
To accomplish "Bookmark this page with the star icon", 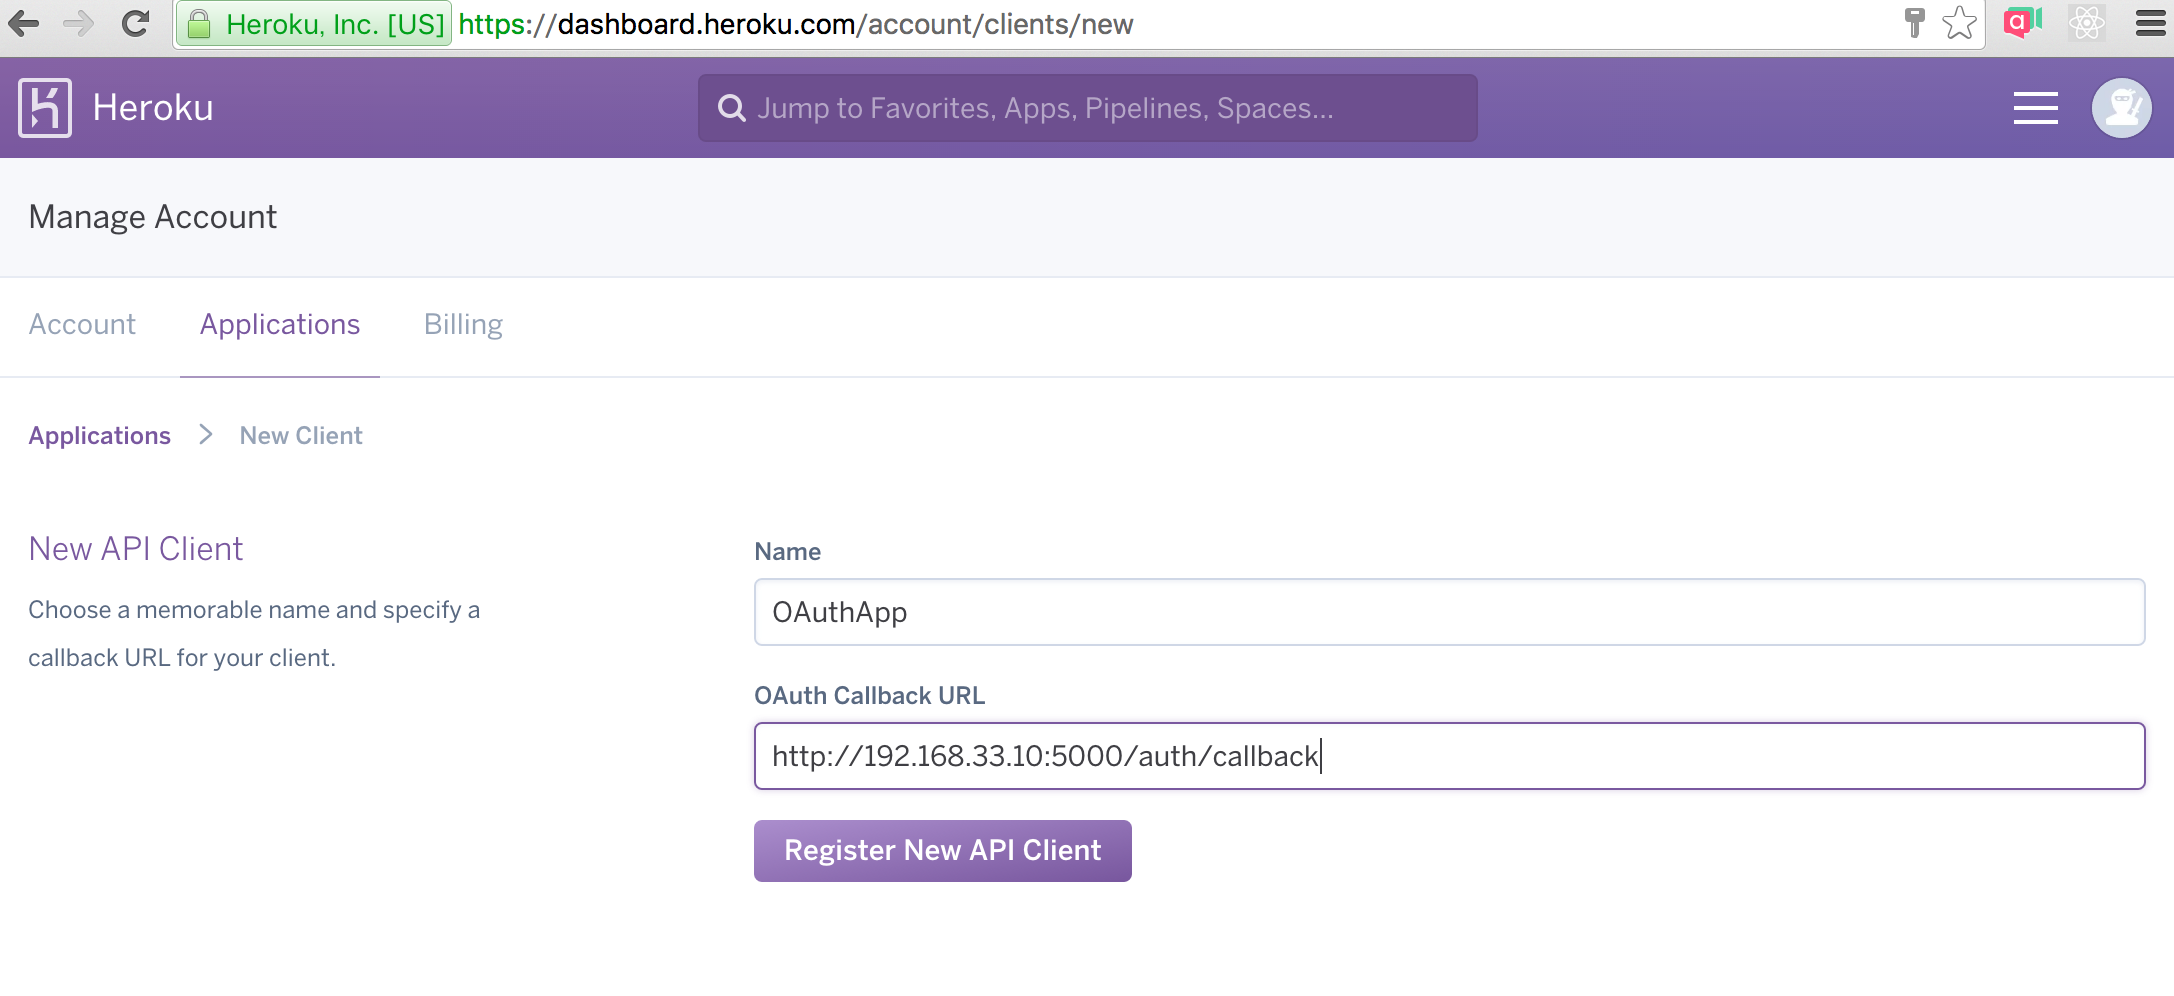I will tap(1960, 23).
